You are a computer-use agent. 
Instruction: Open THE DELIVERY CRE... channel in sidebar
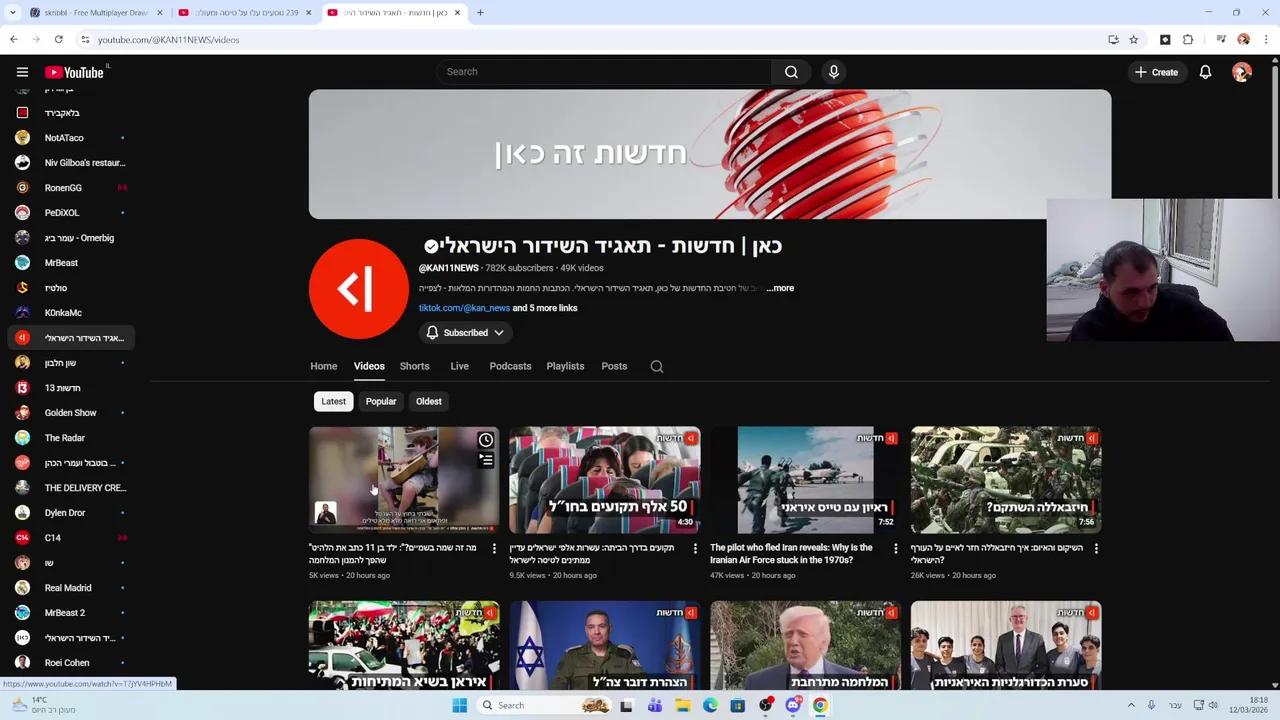[70, 488]
